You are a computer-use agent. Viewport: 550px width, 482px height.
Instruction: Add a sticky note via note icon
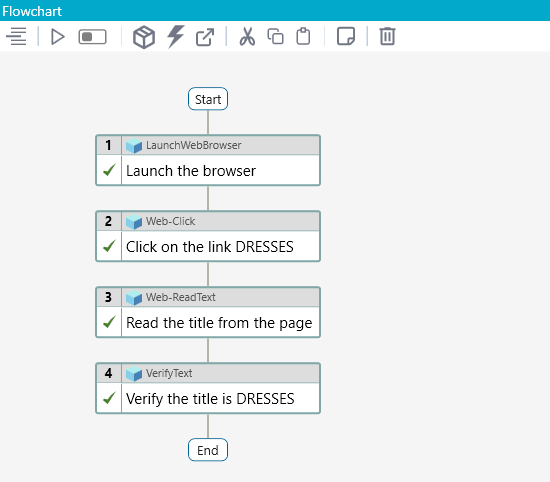tap(346, 36)
